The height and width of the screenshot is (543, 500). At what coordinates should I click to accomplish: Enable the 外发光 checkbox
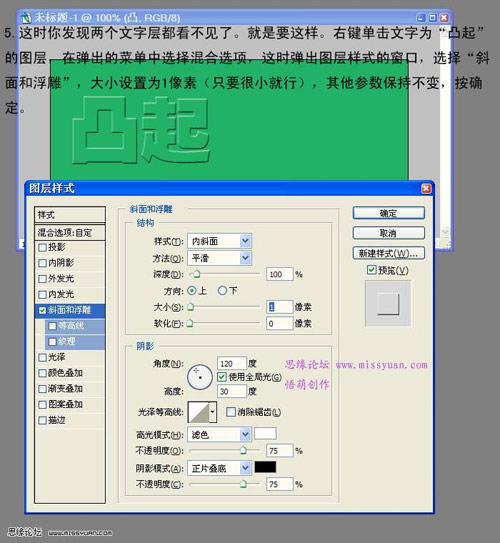[42, 279]
